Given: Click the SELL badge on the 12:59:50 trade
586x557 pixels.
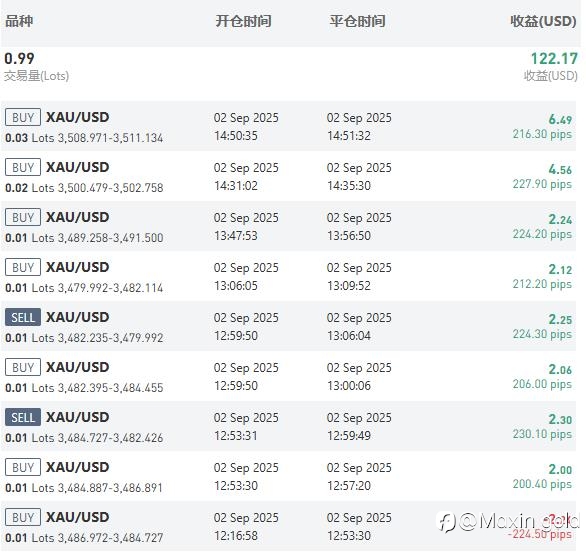Looking at the screenshot, I should [23, 317].
